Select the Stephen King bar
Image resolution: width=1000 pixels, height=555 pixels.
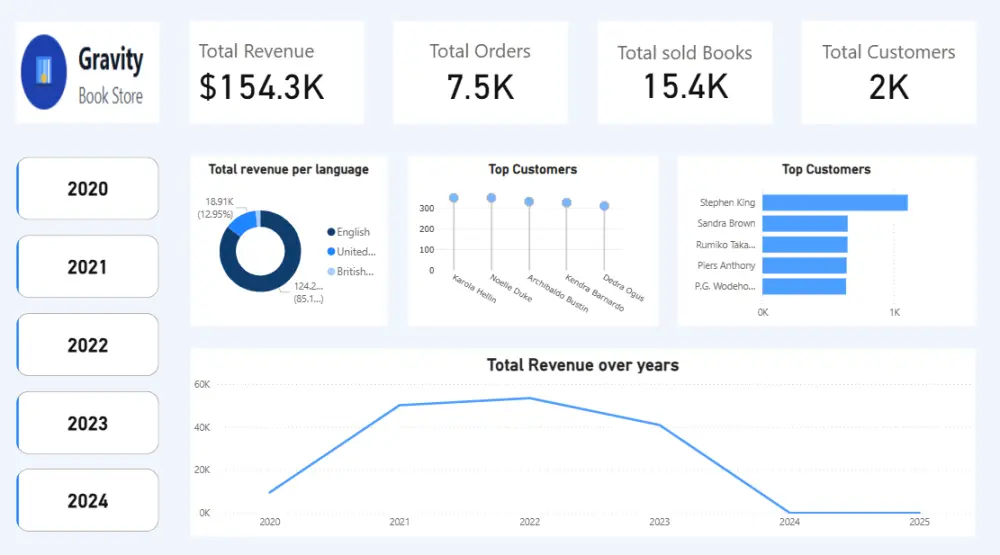(835, 203)
